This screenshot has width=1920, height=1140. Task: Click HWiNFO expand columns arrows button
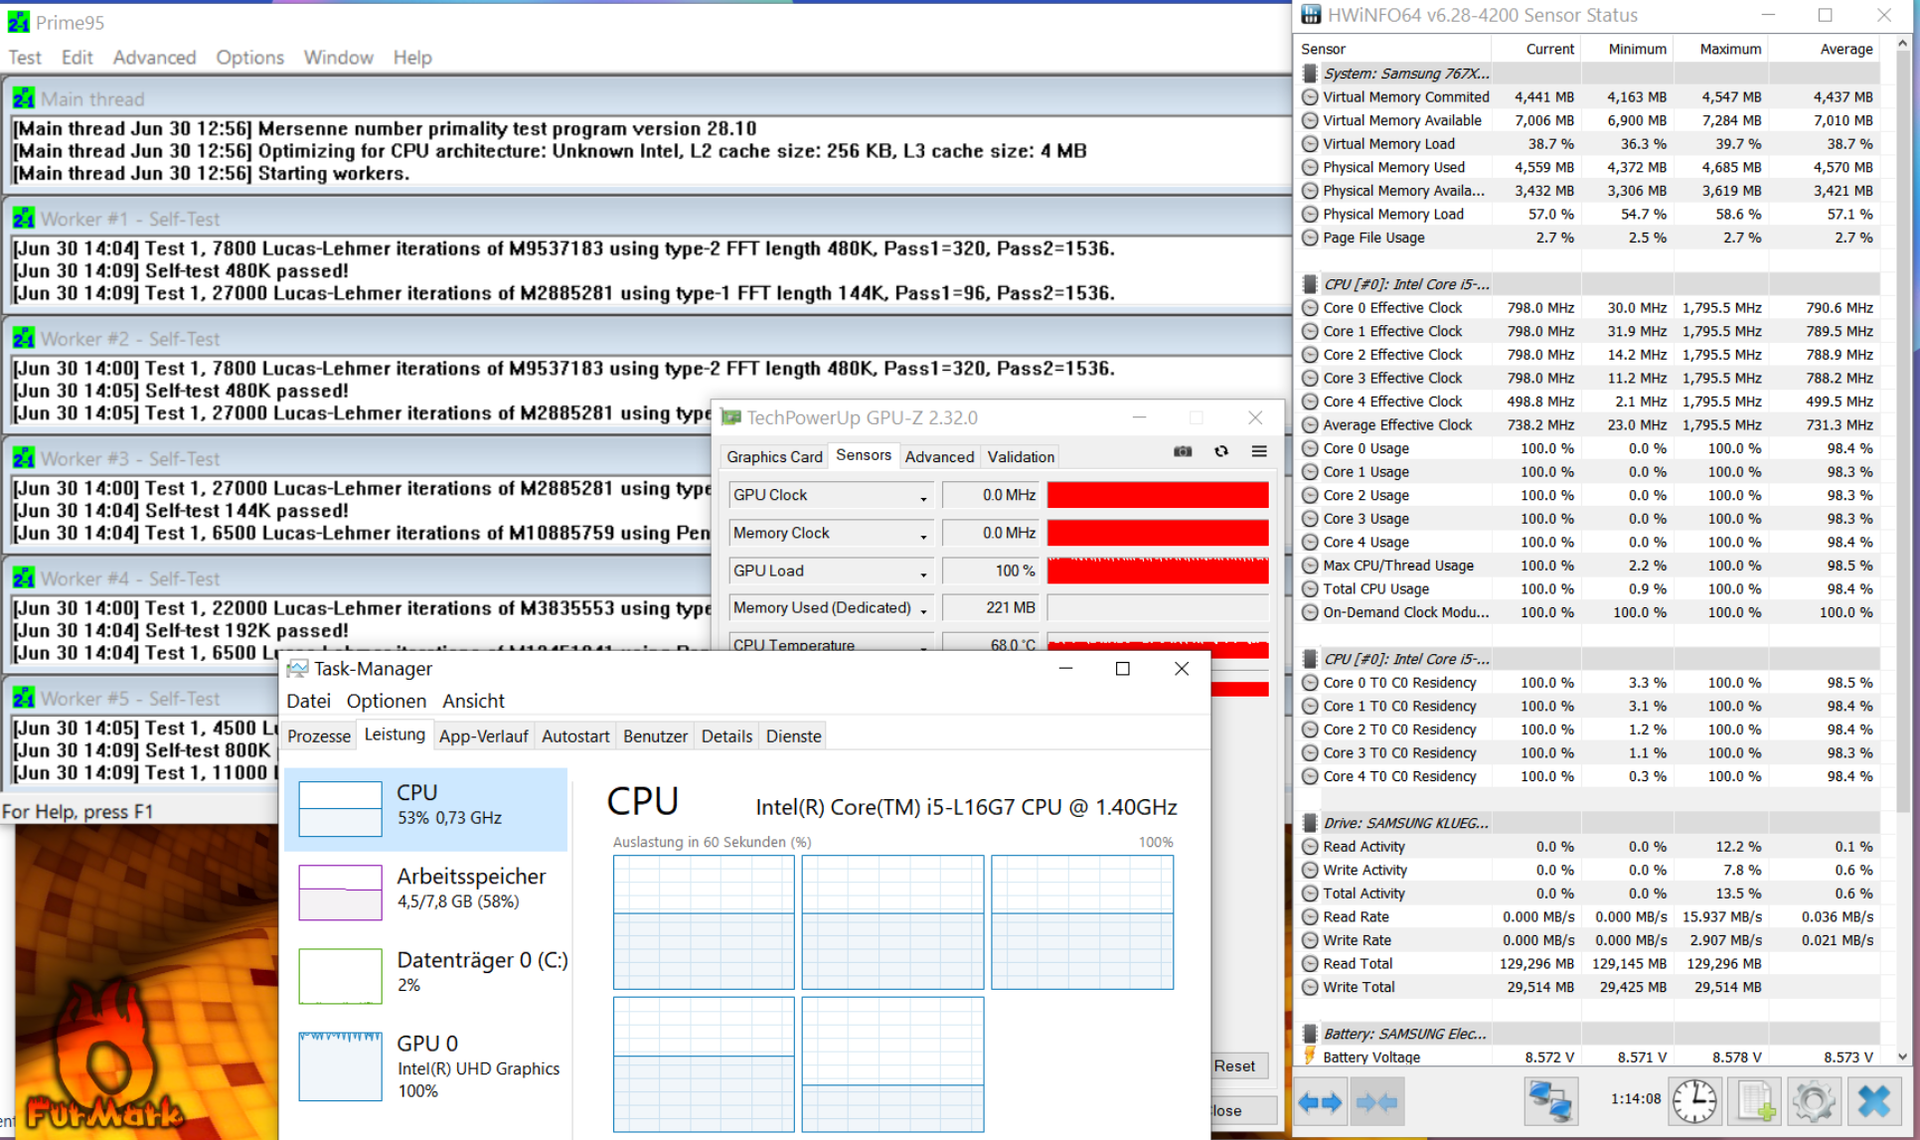point(1320,1103)
